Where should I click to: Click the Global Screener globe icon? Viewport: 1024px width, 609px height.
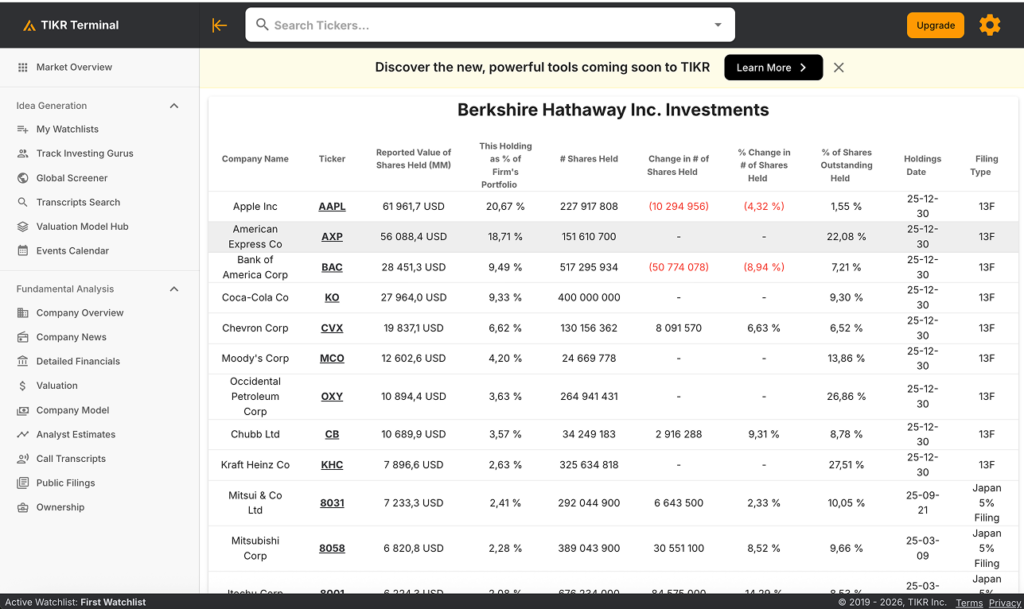click(x=23, y=178)
